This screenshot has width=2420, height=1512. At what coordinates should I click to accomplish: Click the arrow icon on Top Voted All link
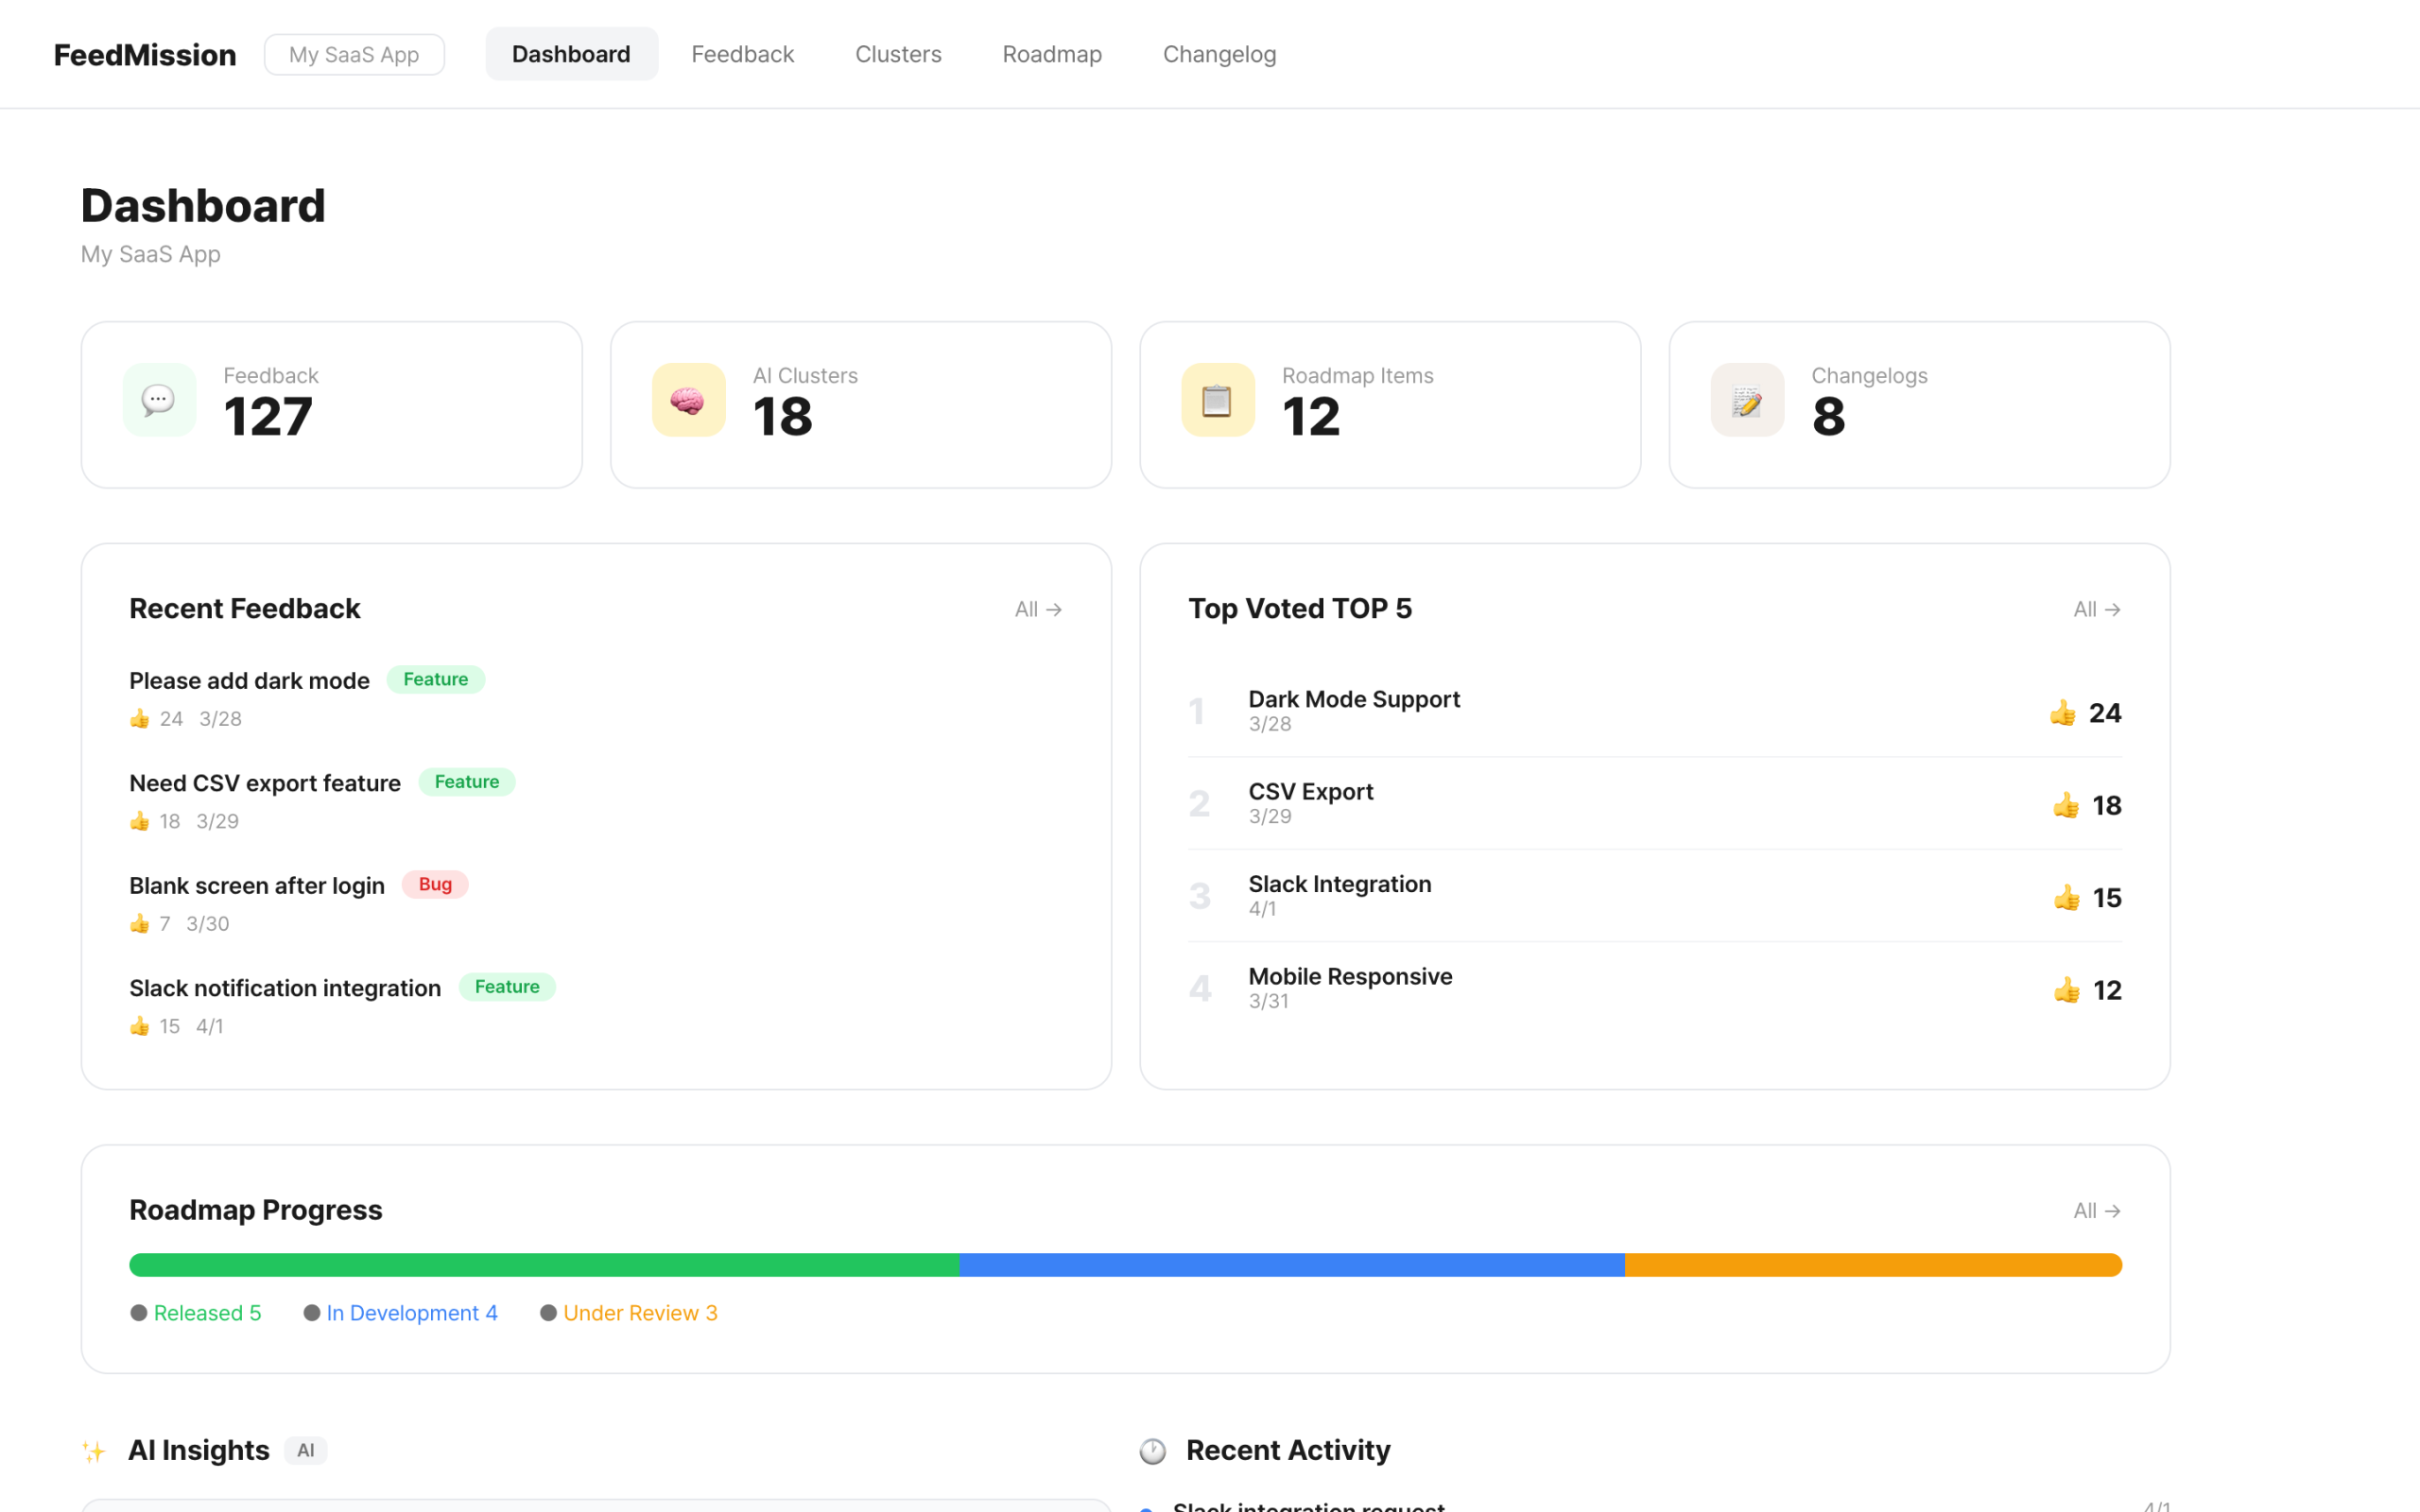(2112, 609)
